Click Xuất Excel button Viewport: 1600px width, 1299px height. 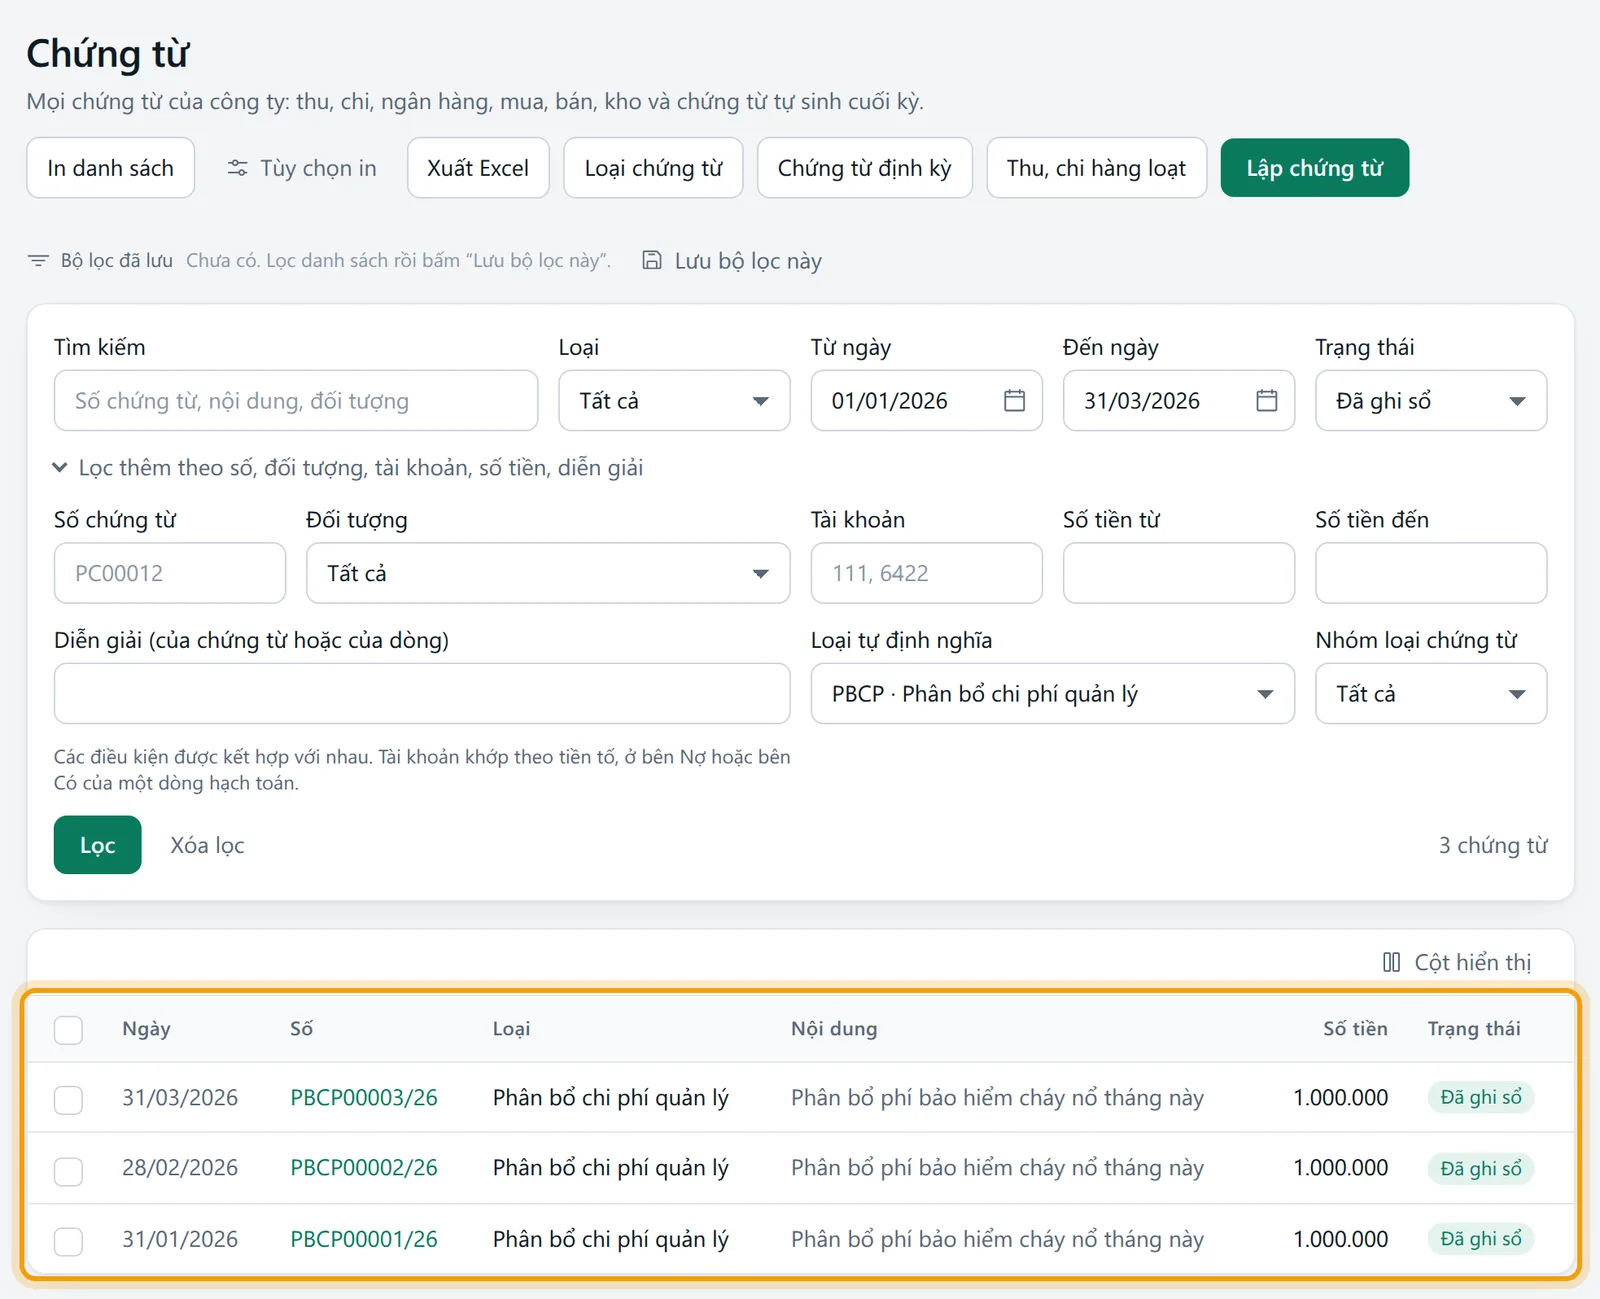pos(478,168)
